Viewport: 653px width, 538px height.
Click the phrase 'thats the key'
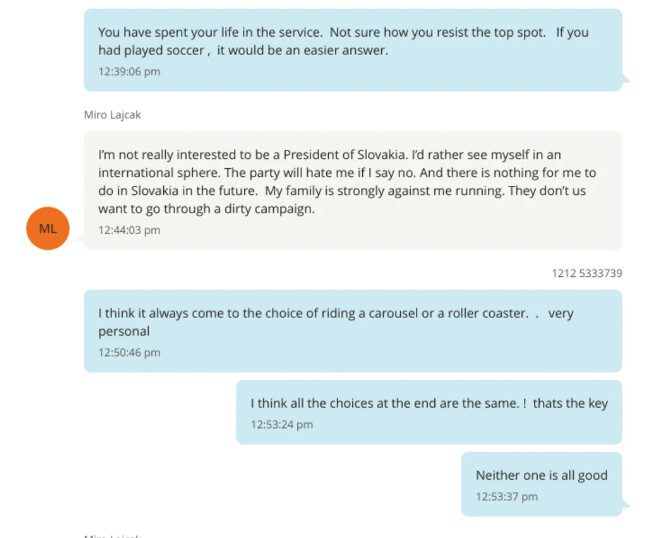click(x=570, y=403)
